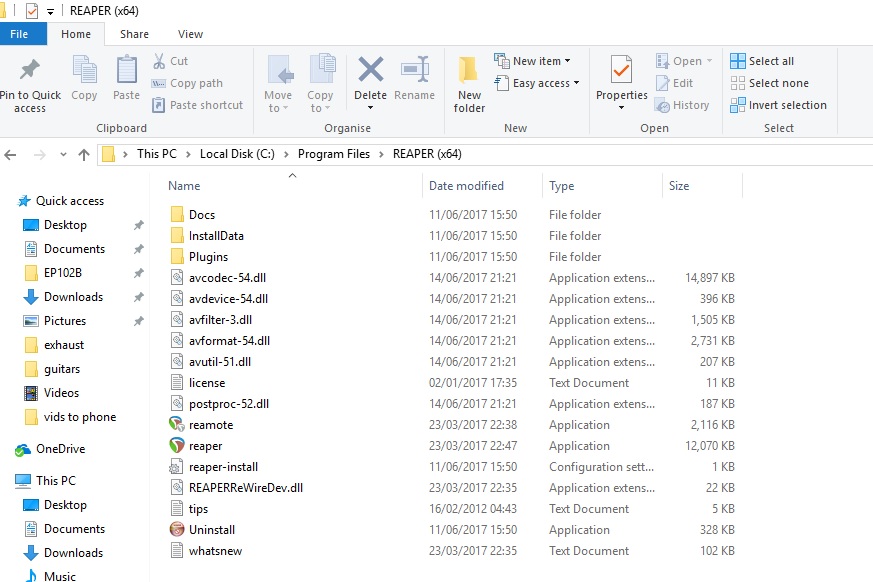Screen dimensions: 873x582
Task: Sort files by Date modified column header
Action: click(x=466, y=186)
